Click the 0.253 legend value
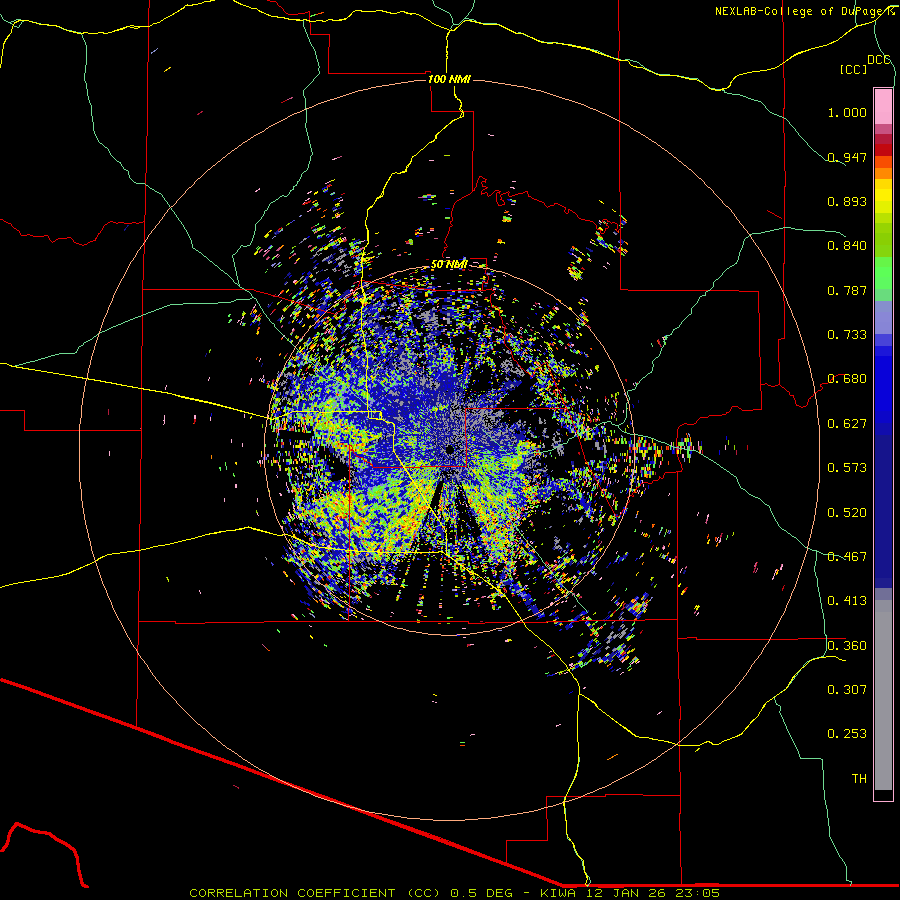 pos(847,734)
